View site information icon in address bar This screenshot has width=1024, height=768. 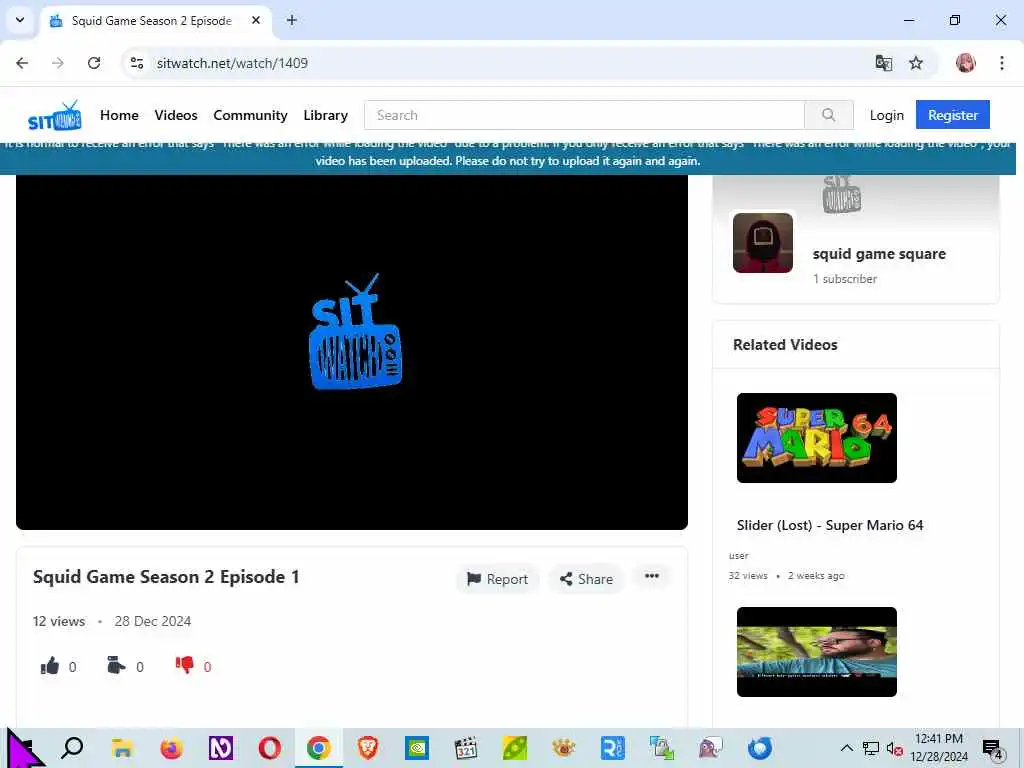coord(137,63)
